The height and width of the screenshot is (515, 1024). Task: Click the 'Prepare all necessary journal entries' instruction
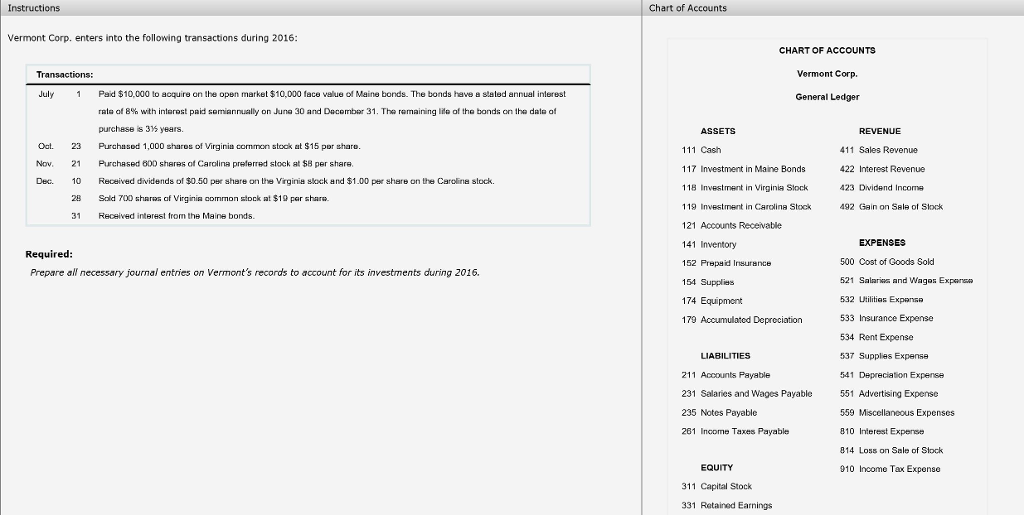point(255,273)
